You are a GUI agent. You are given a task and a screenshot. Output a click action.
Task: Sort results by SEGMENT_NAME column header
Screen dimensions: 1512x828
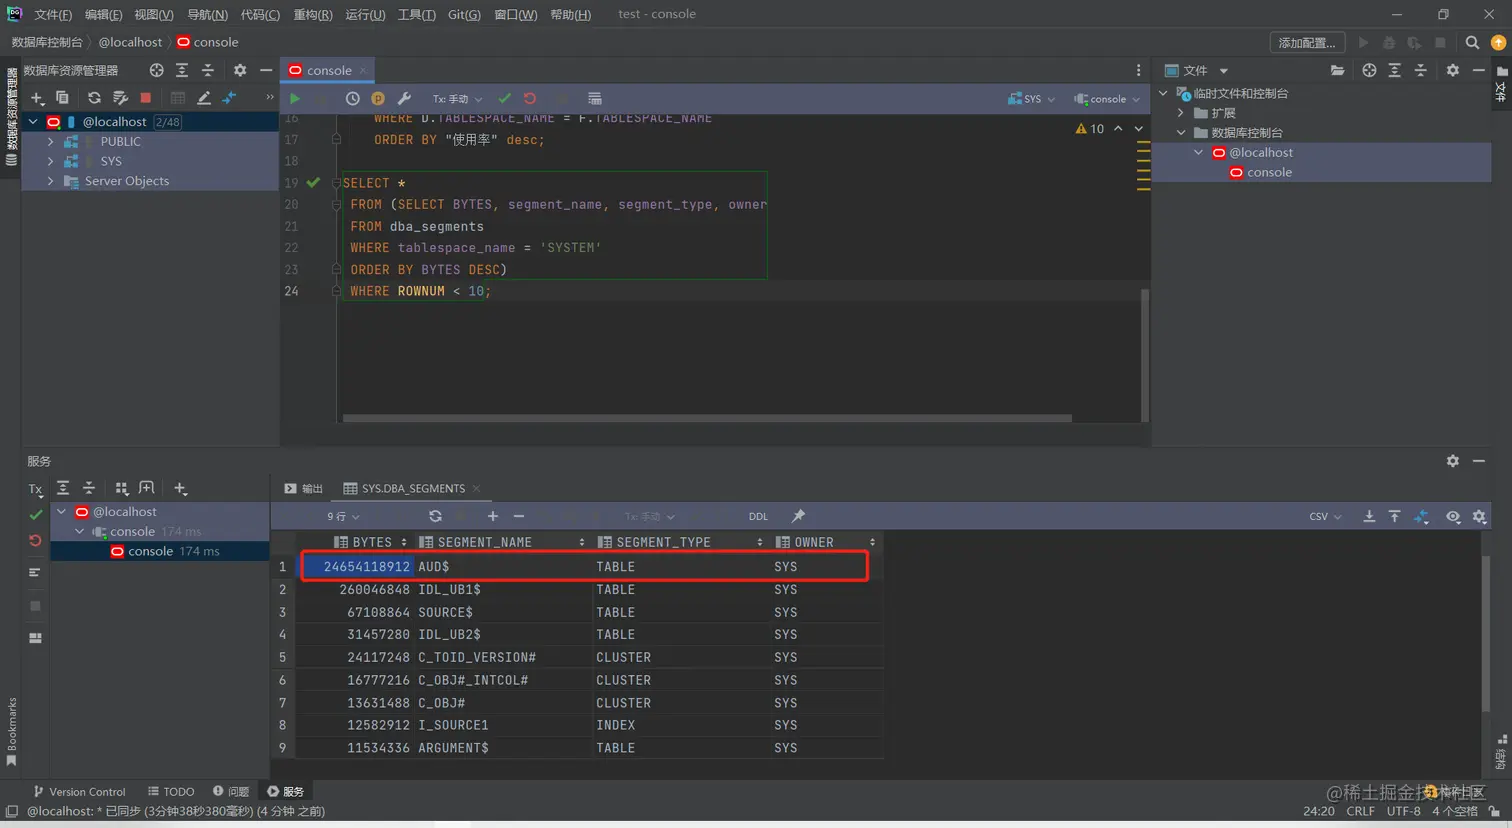click(503, 542)
